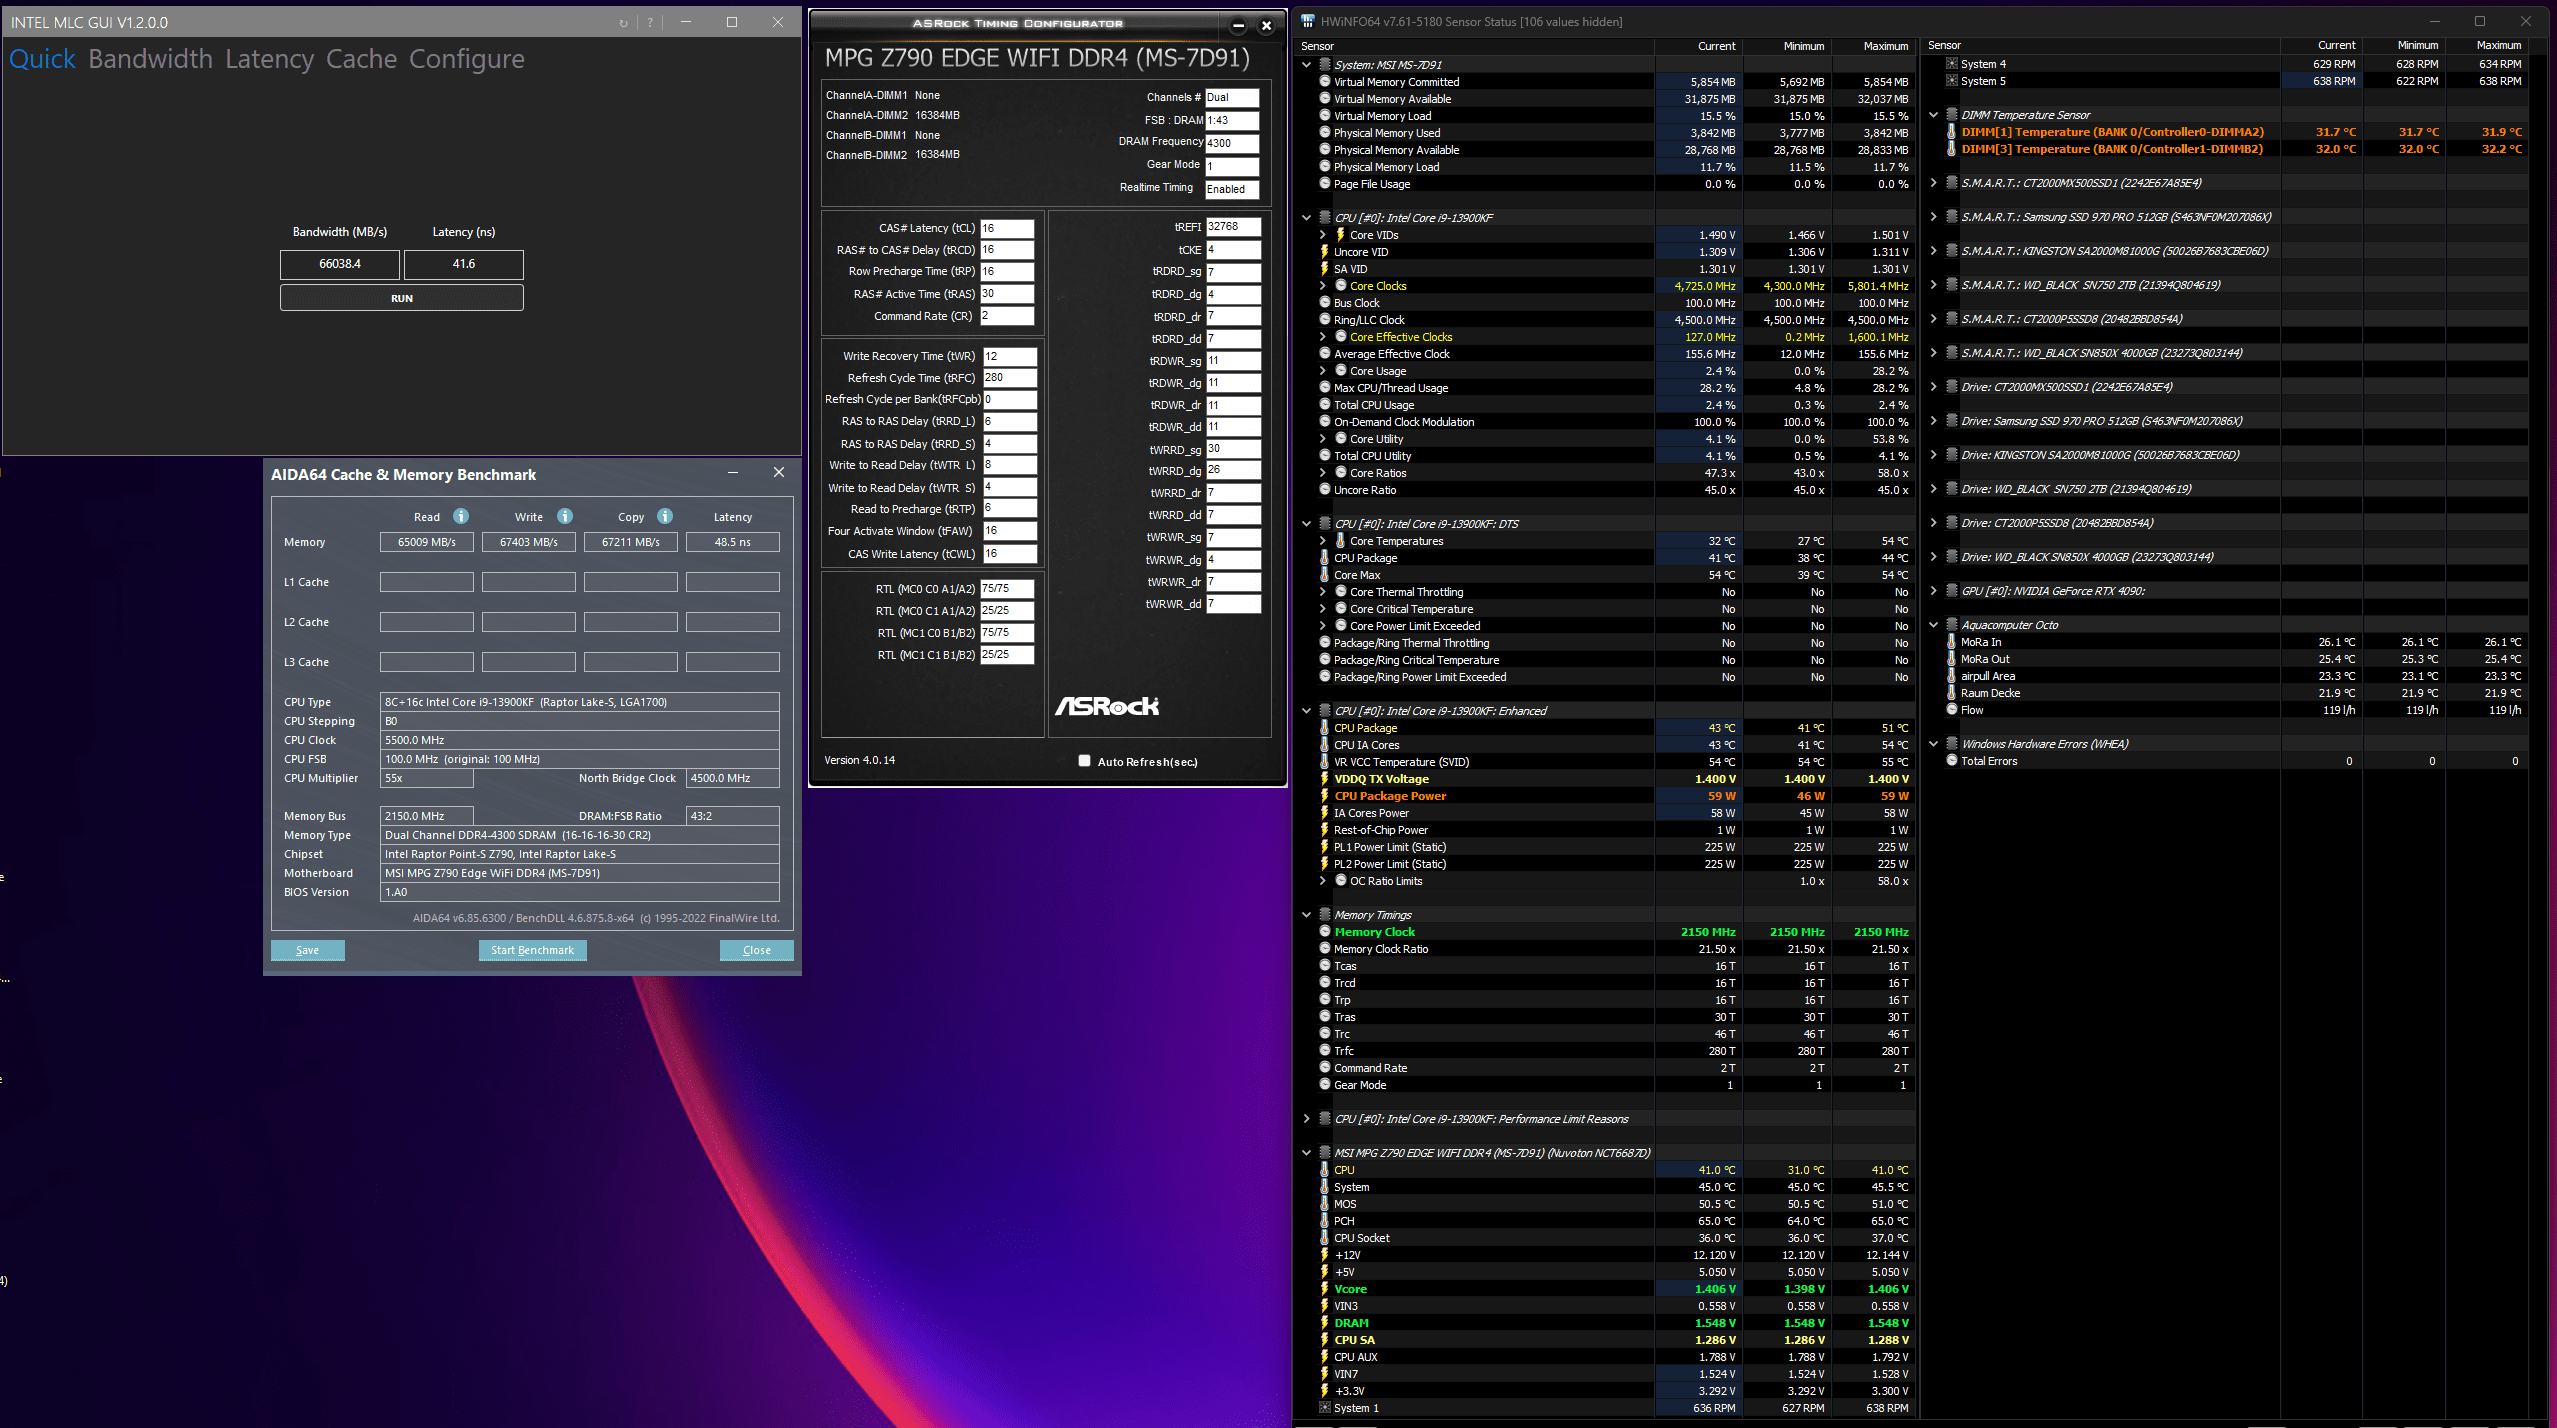Collapse the DIMM Temperature Sensor group
Screen dimensions: 2557x1428
point(1933,115)
